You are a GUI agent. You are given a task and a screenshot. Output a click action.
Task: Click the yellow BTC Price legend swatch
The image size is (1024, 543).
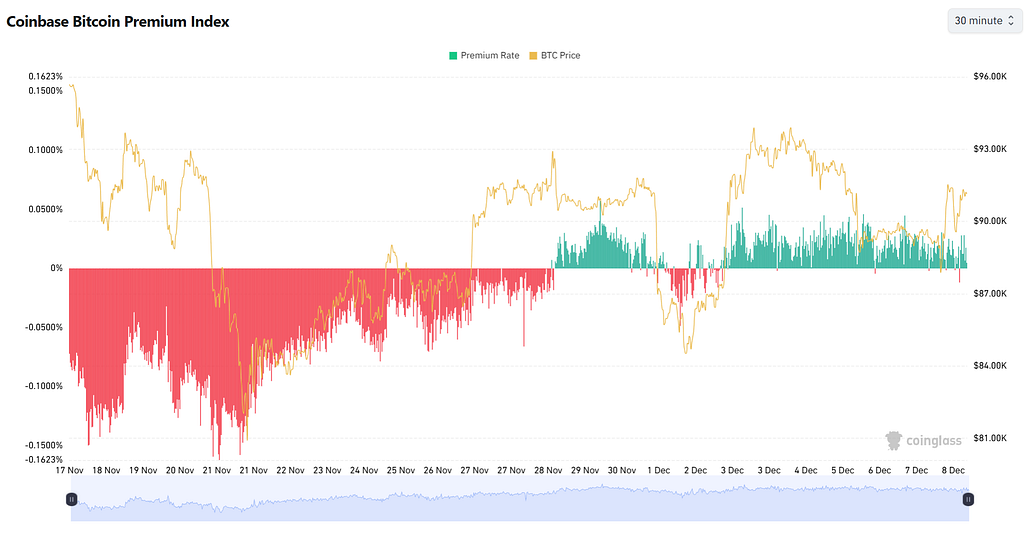click(533, 56)
